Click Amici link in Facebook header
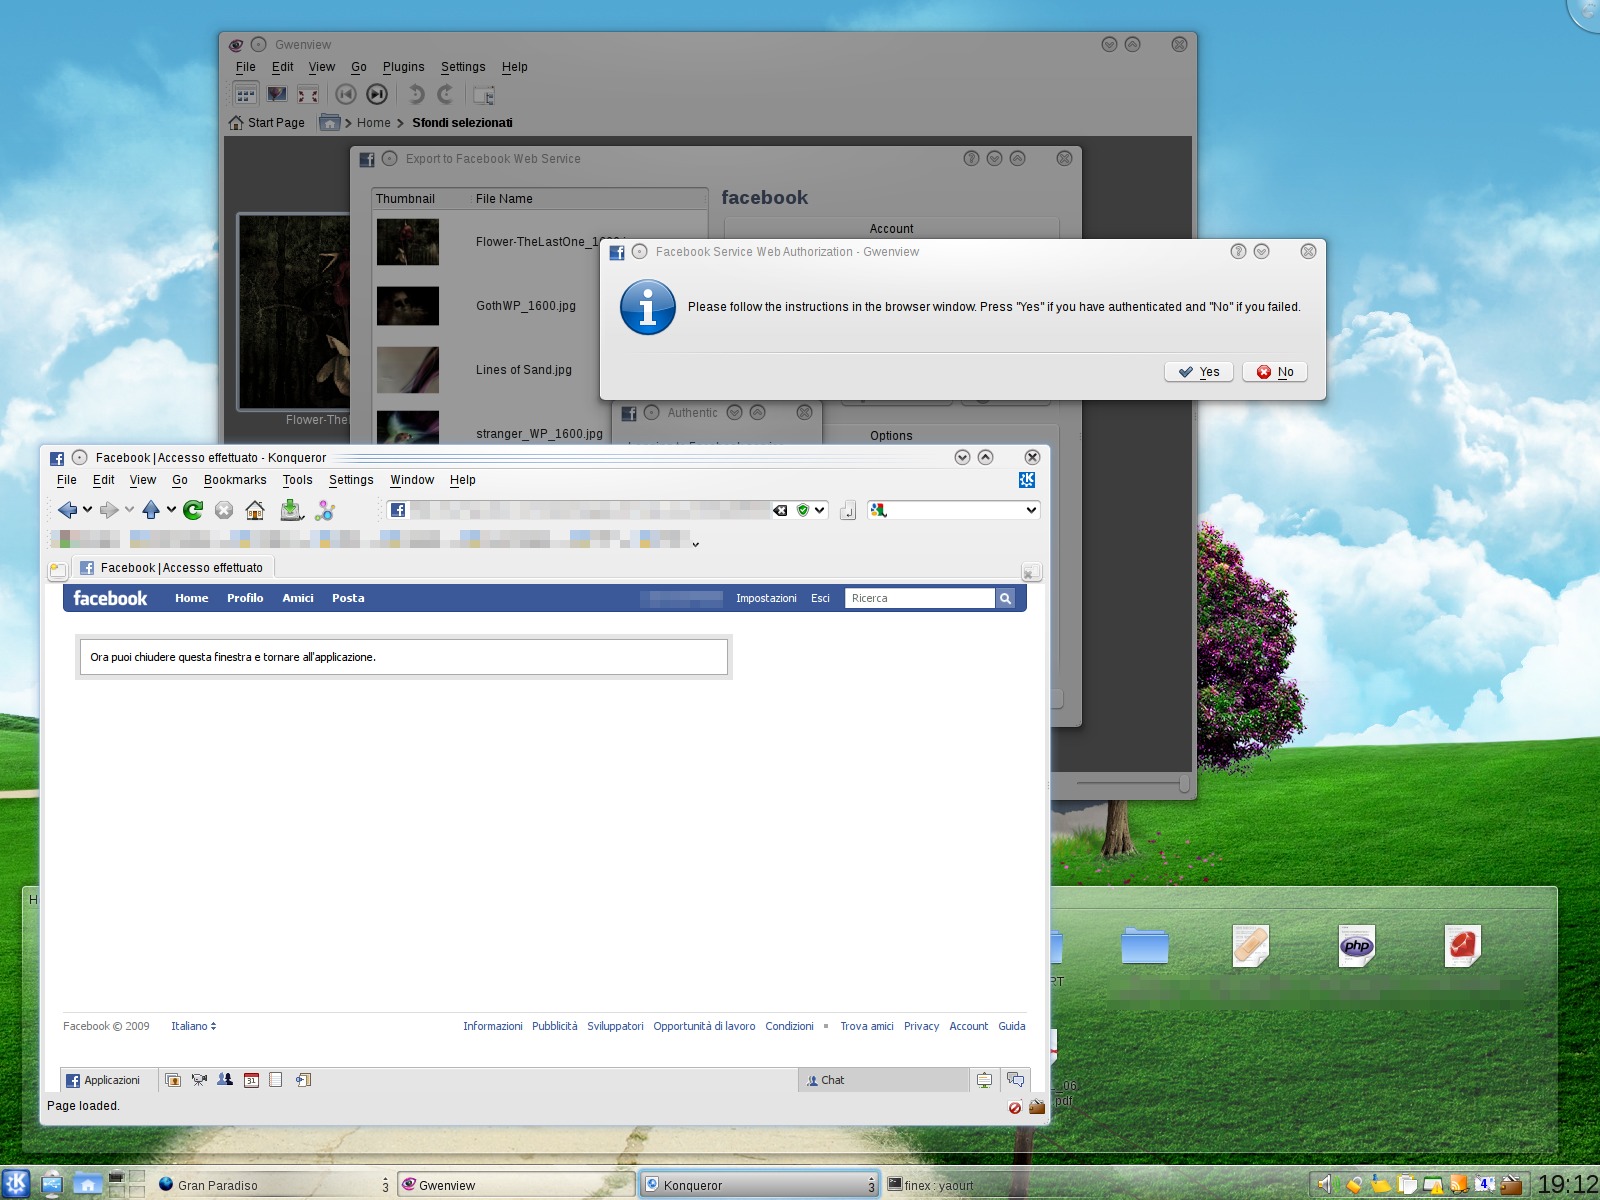Viewport: 1600px width, 1200px height. tap(298, 598)
